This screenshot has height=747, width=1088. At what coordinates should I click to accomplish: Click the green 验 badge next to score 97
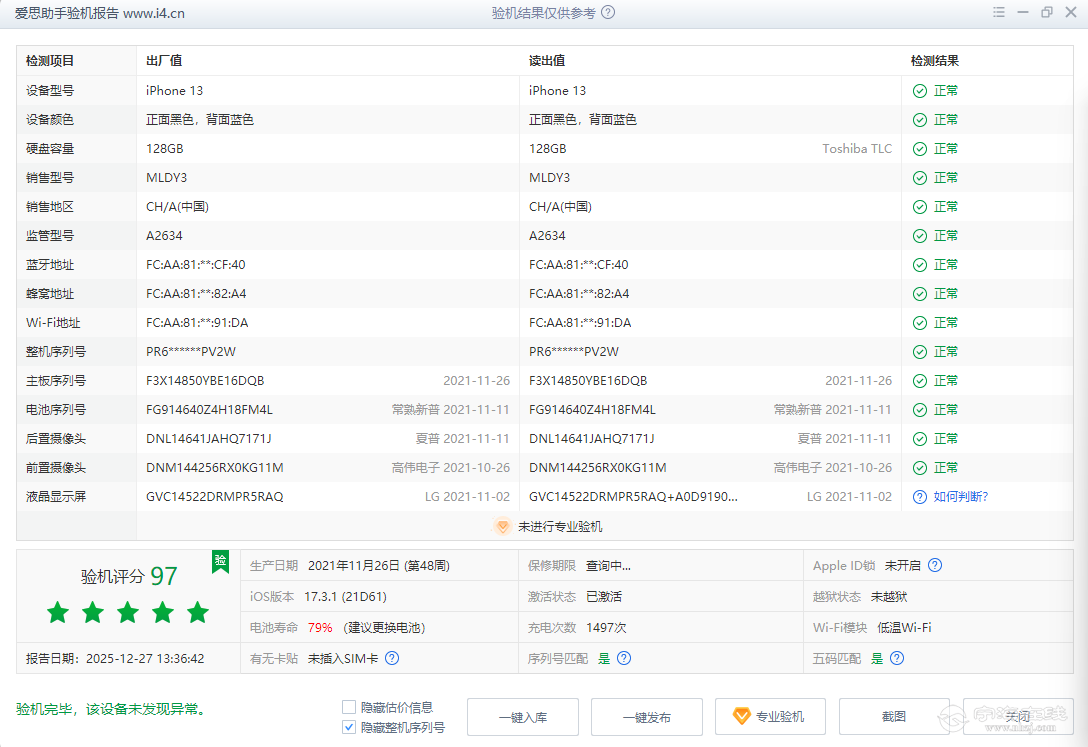pos(219,562)
